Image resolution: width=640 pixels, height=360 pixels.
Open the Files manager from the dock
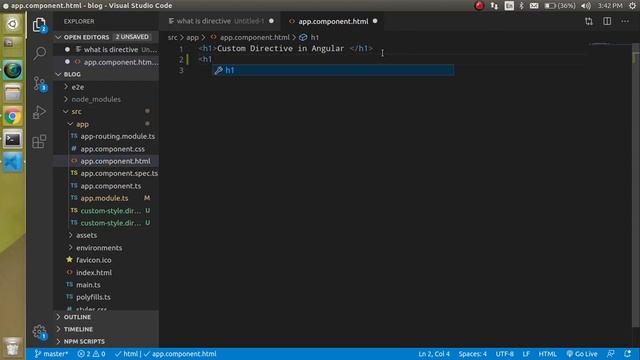pos(13,93)
